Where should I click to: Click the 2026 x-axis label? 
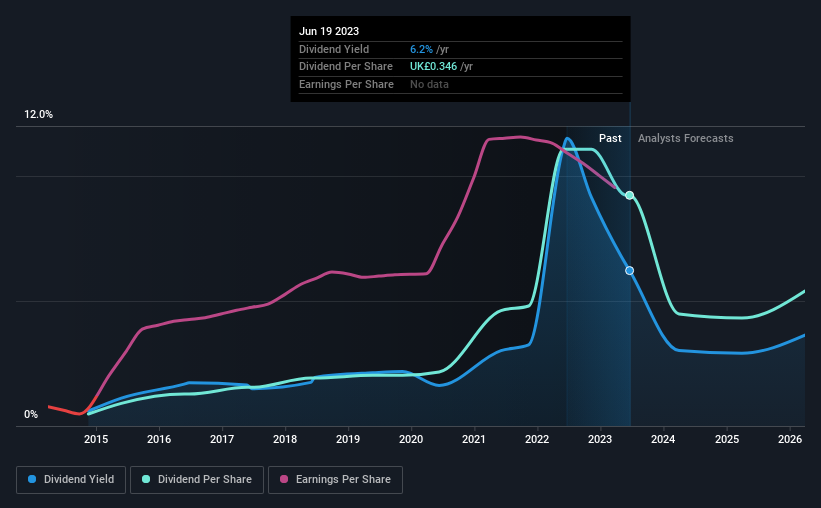[x=790, y=439]
